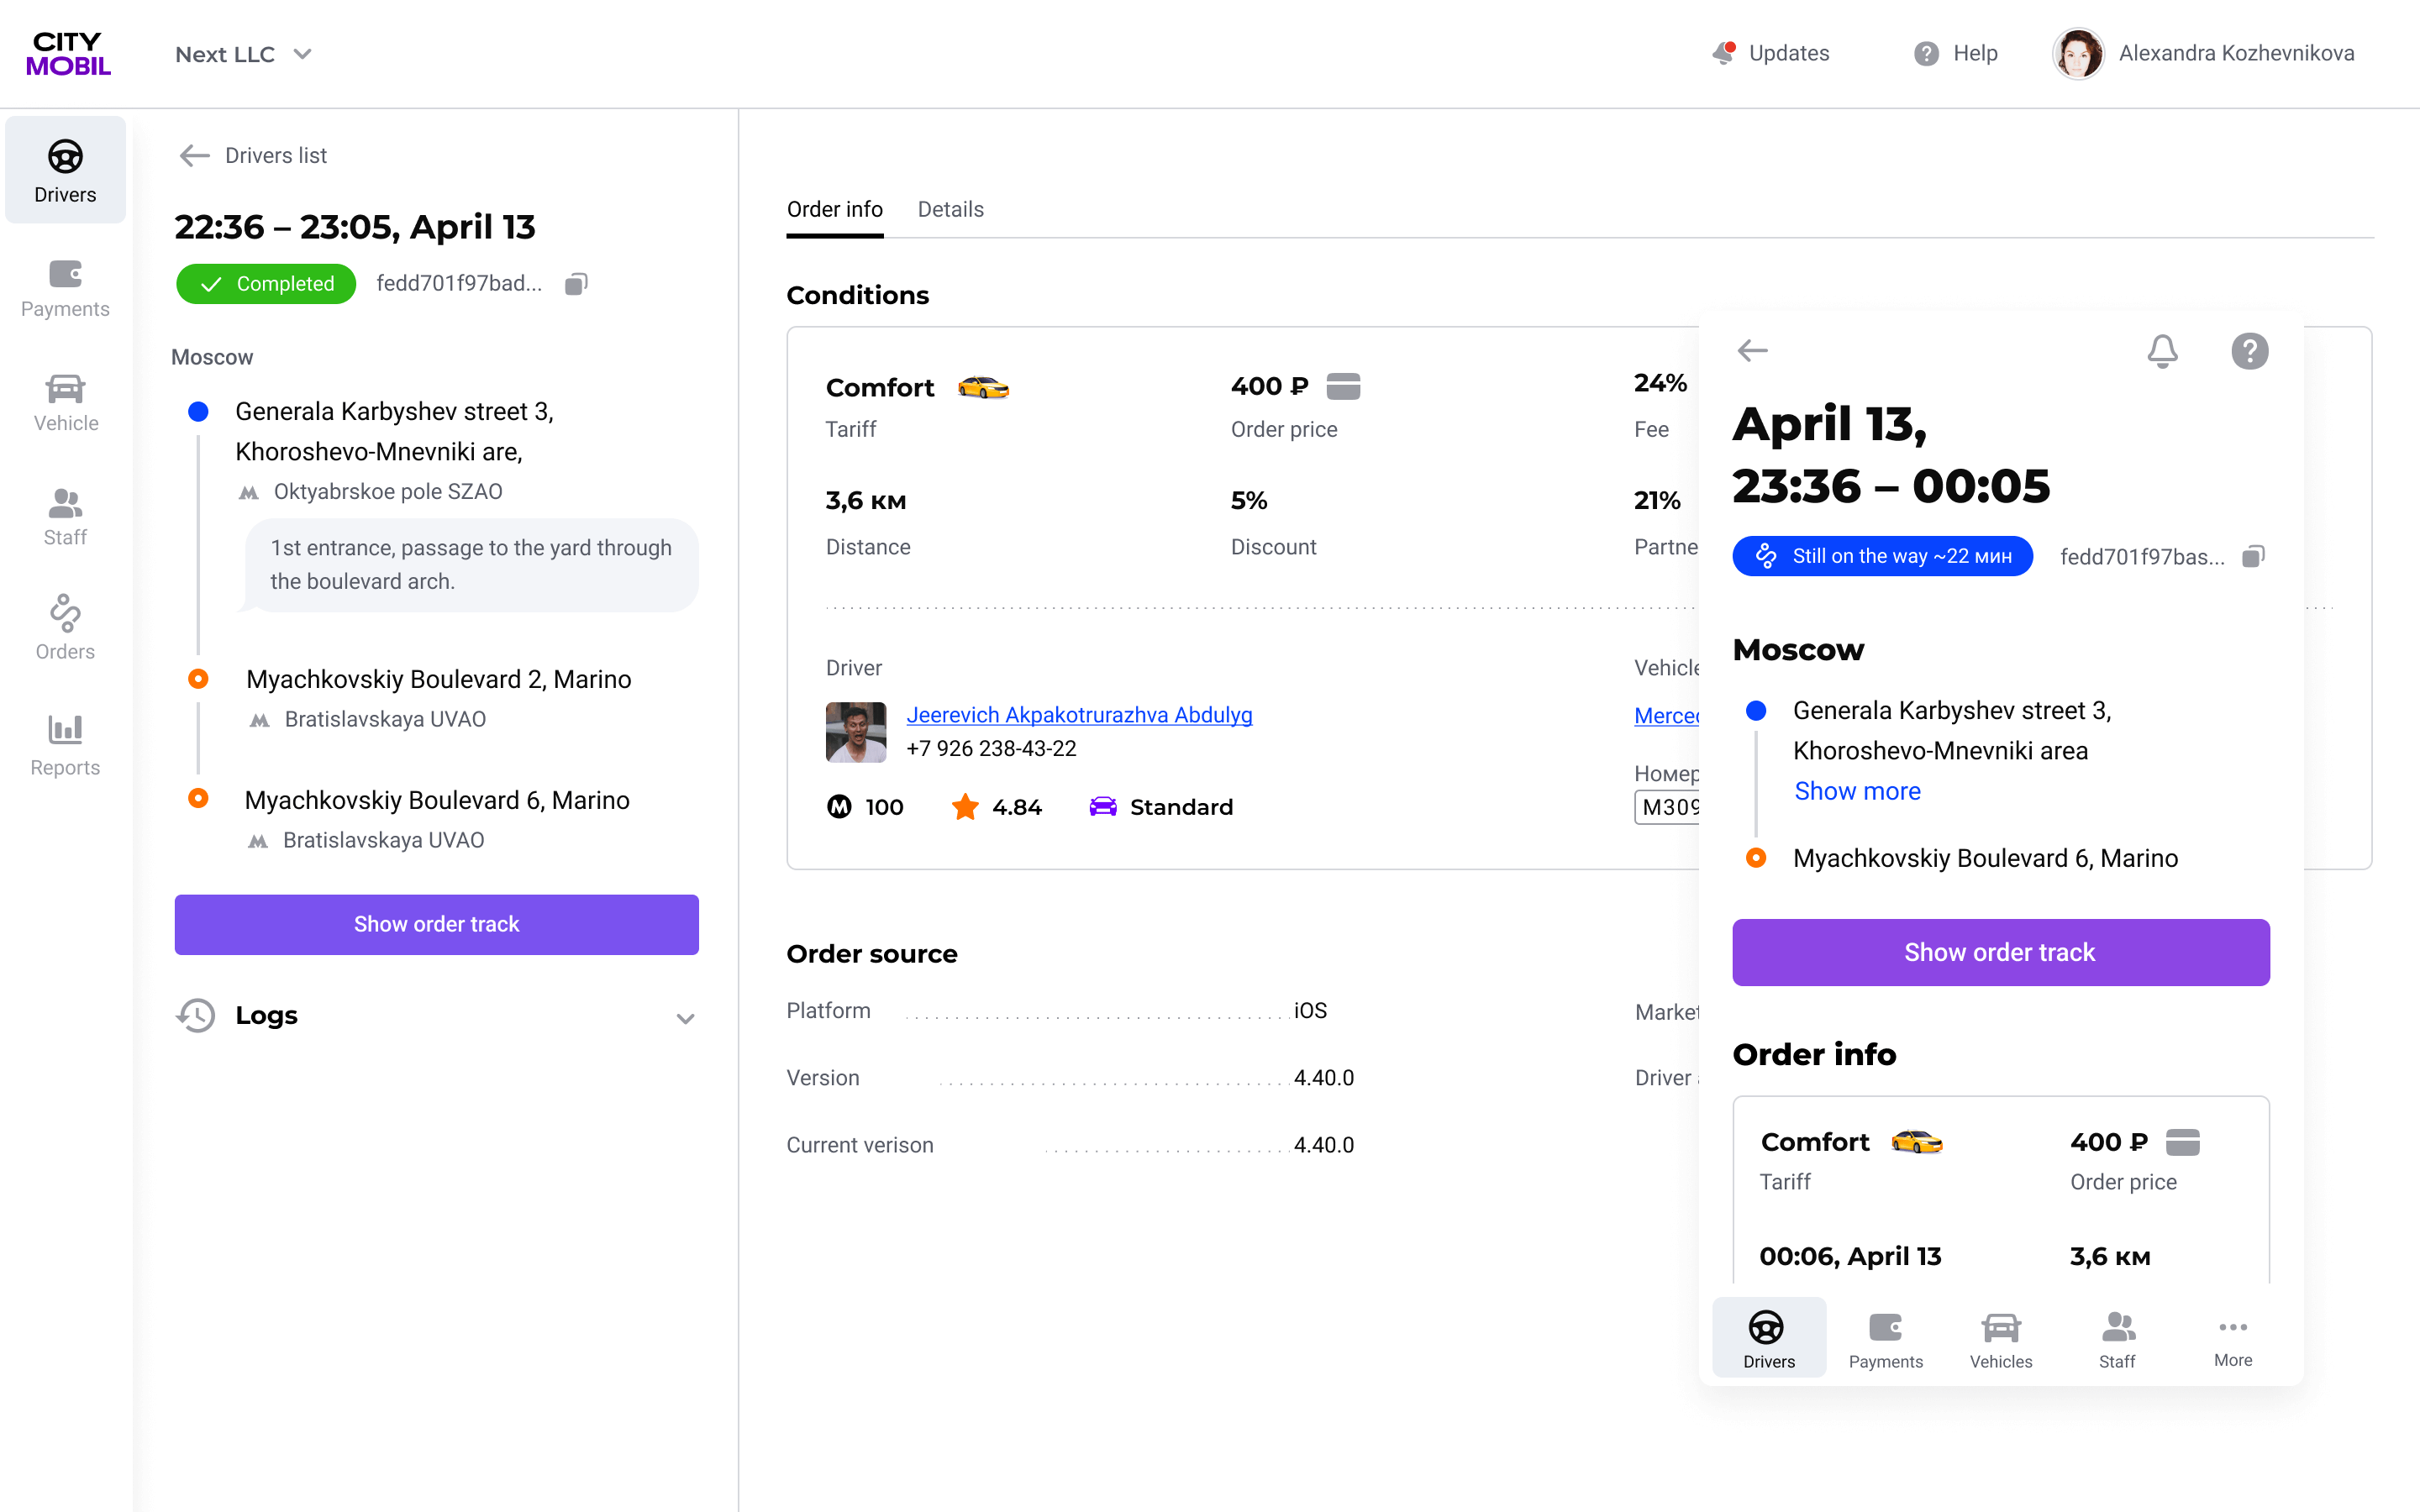Open Payments in the left sidebar
The image size is (2420, 1512).
[65, 288]
